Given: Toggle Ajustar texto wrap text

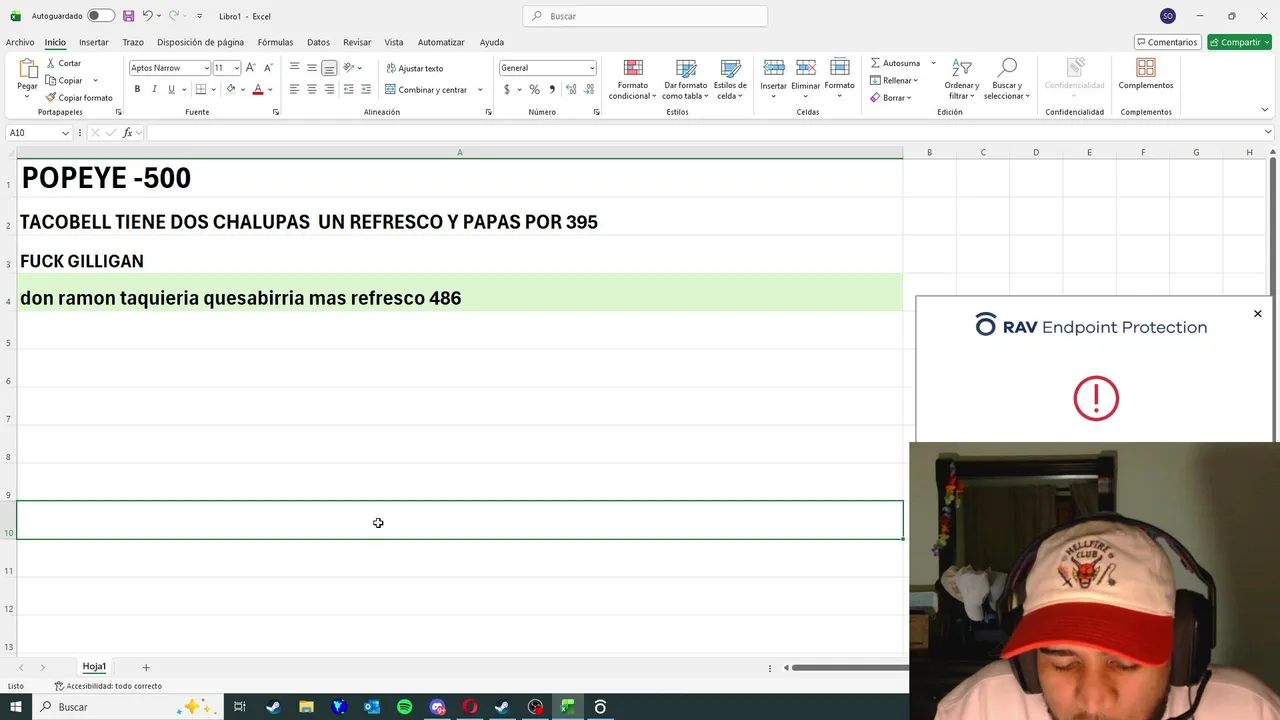Looking at the screenshot, I should click(x=414, y=68).
